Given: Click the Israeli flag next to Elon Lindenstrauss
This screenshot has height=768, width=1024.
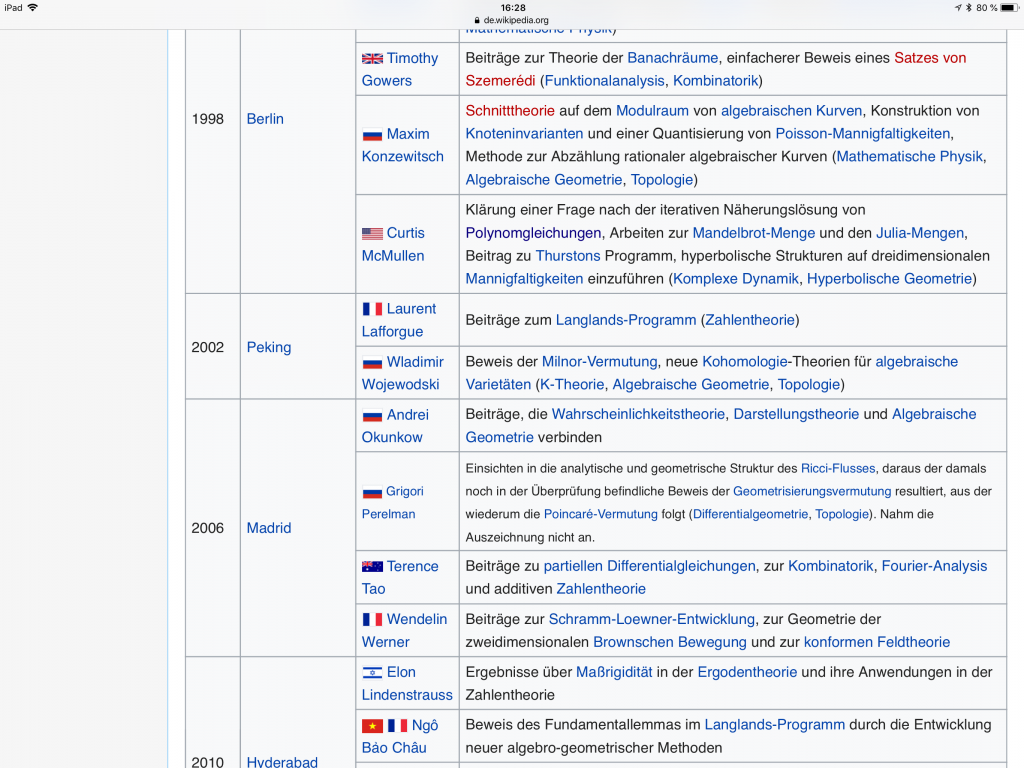Looking at the screenshot, I should [x=372, y=672].
